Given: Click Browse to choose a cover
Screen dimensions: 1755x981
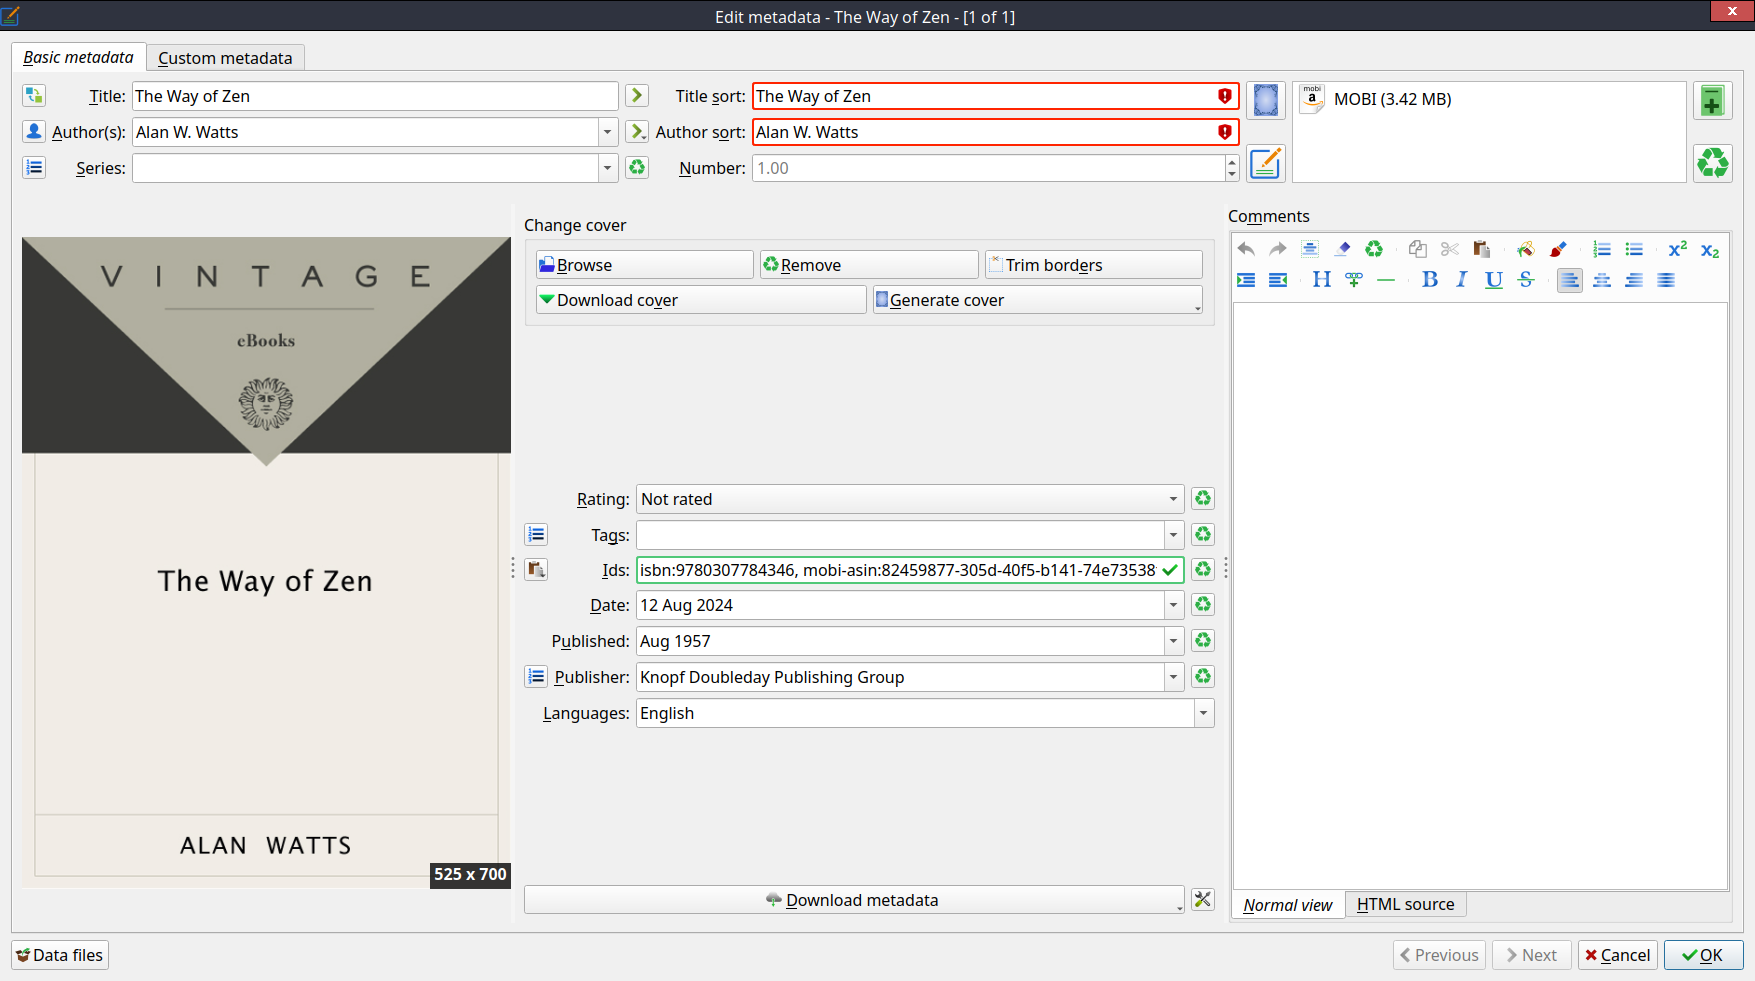Looking at the screenshot, I should (645, 265).
